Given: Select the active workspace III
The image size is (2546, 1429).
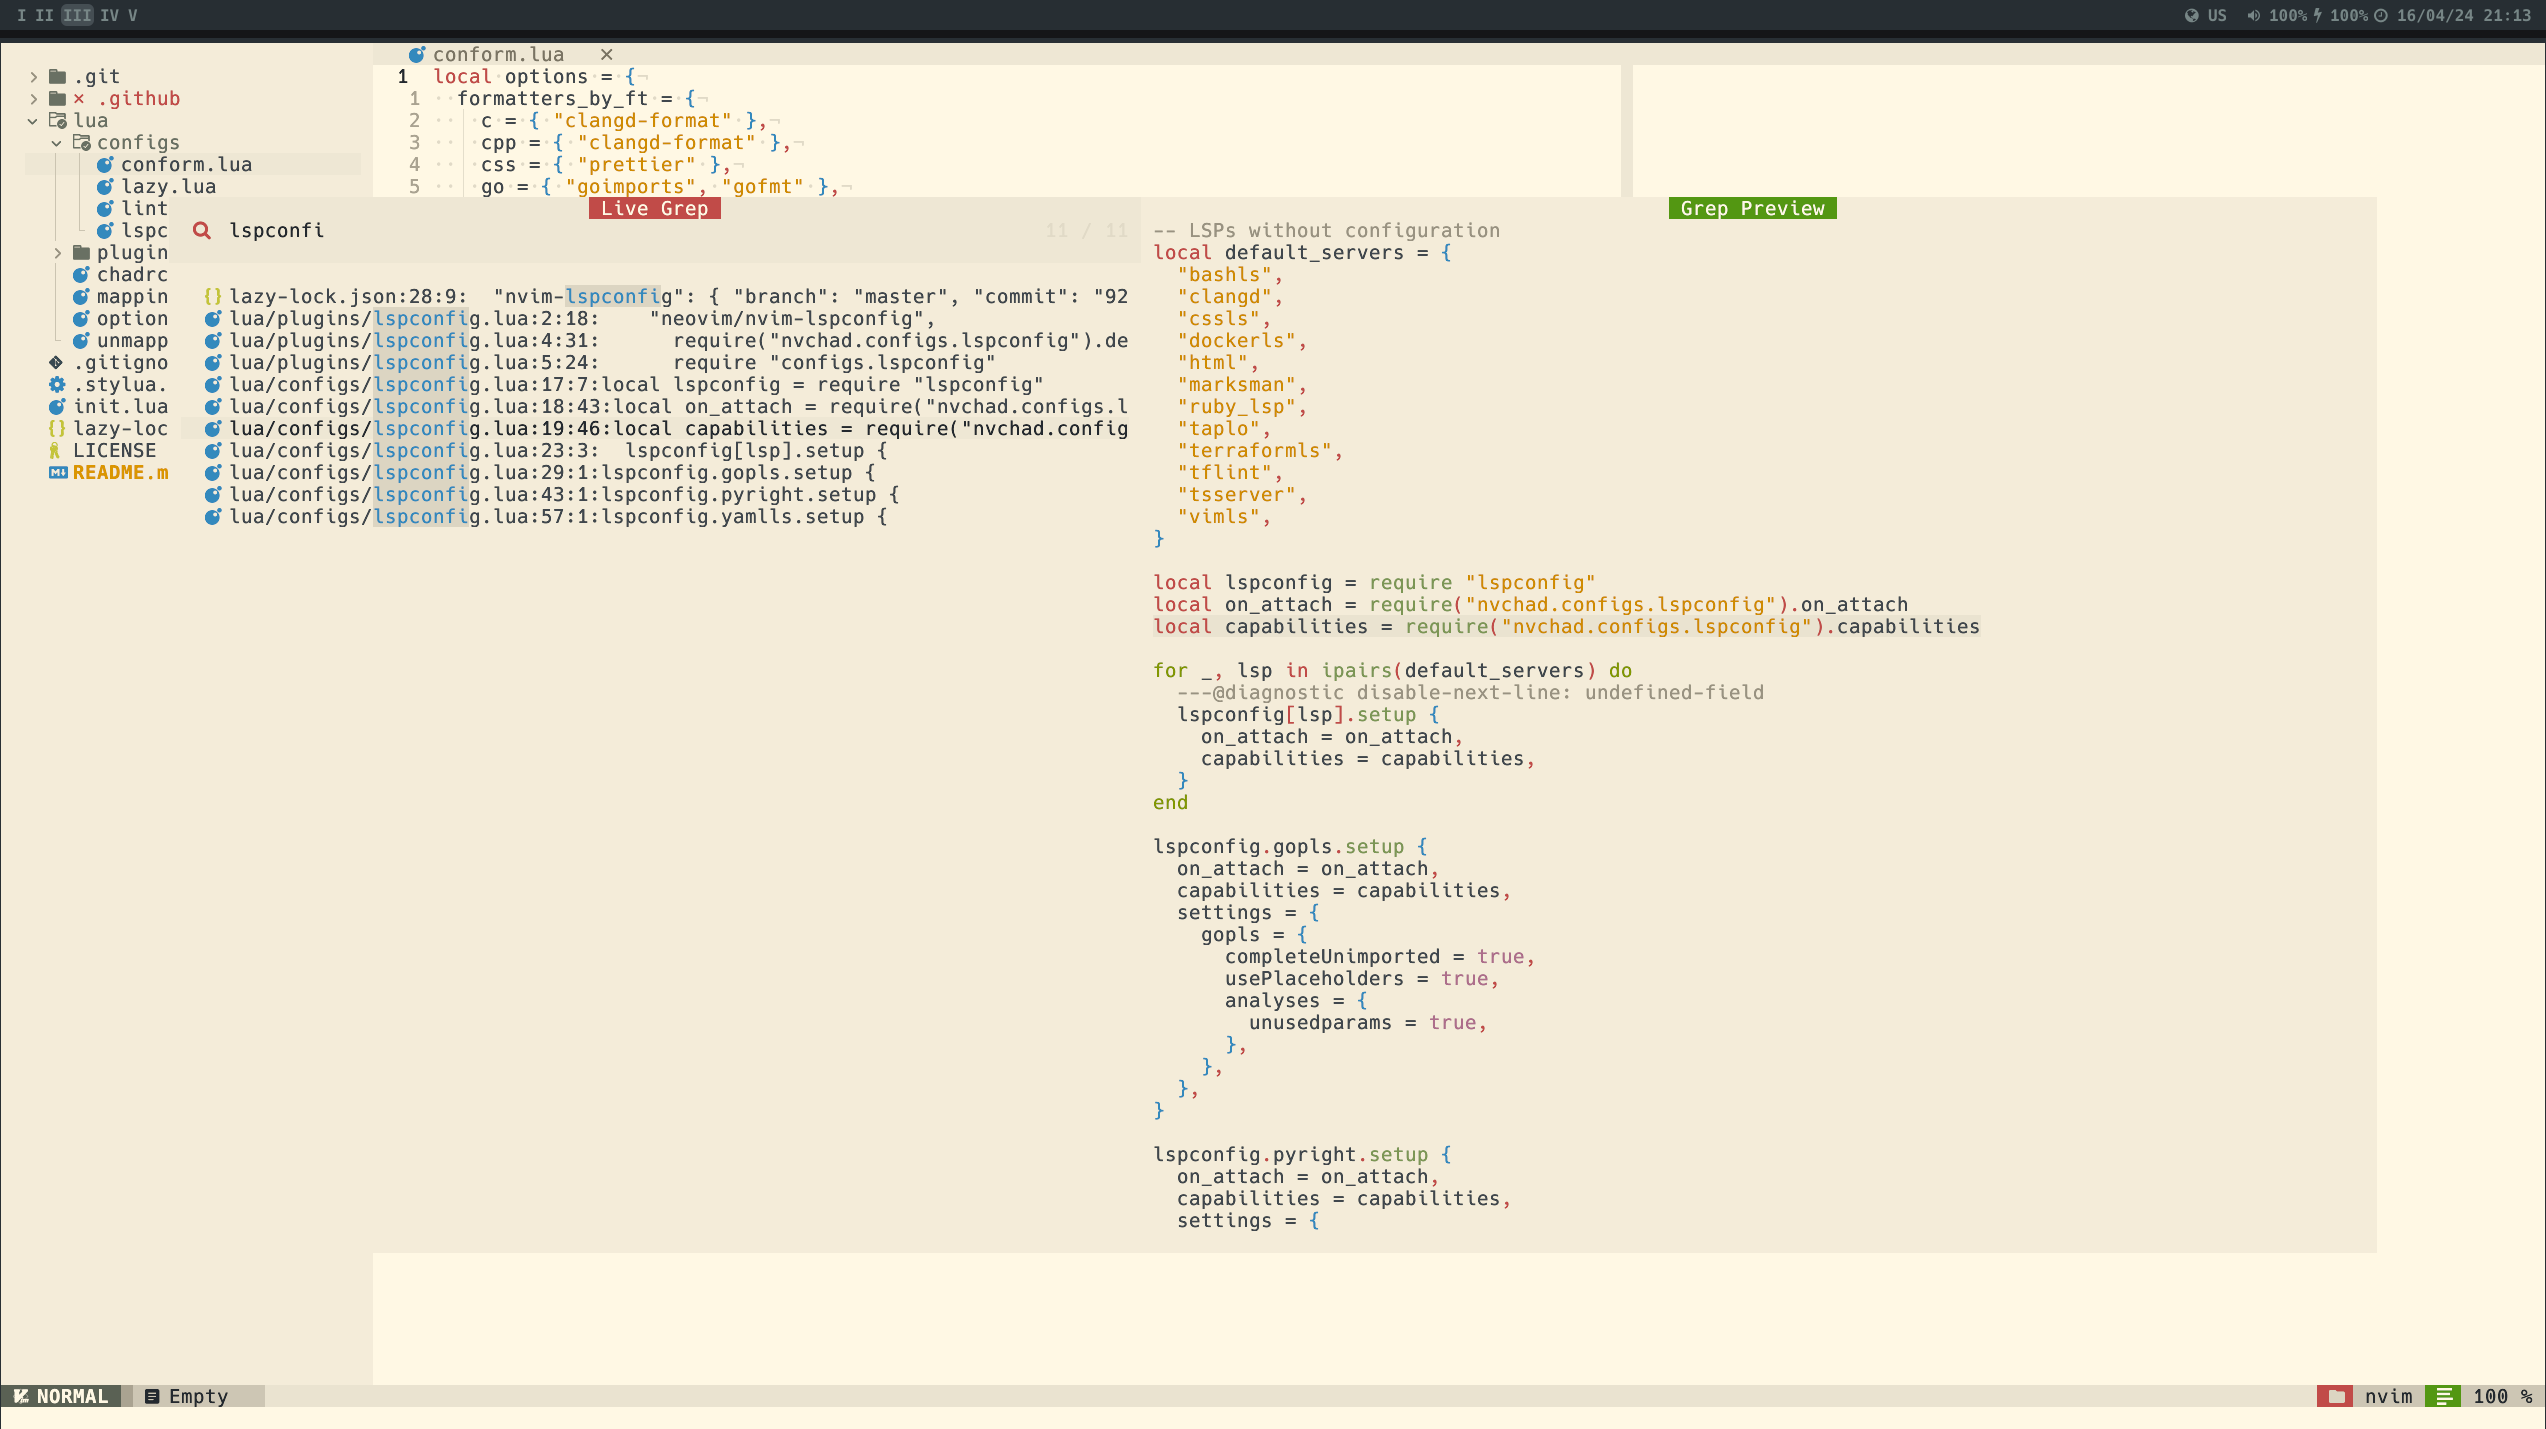Looking at the screenshot, I should click(x=77, y=15).
